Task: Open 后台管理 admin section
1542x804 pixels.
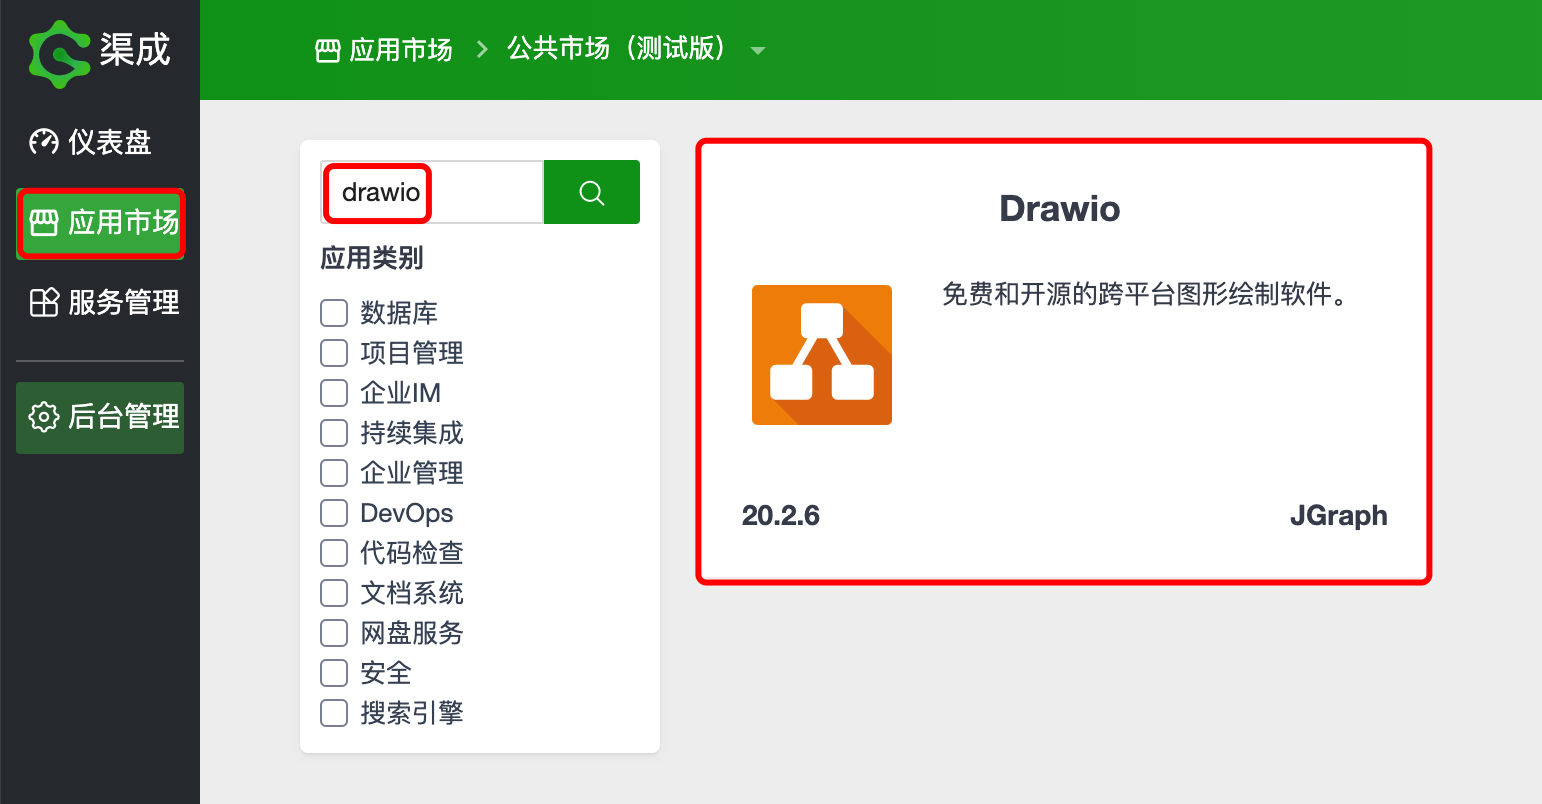Action: tap(123, 417)
